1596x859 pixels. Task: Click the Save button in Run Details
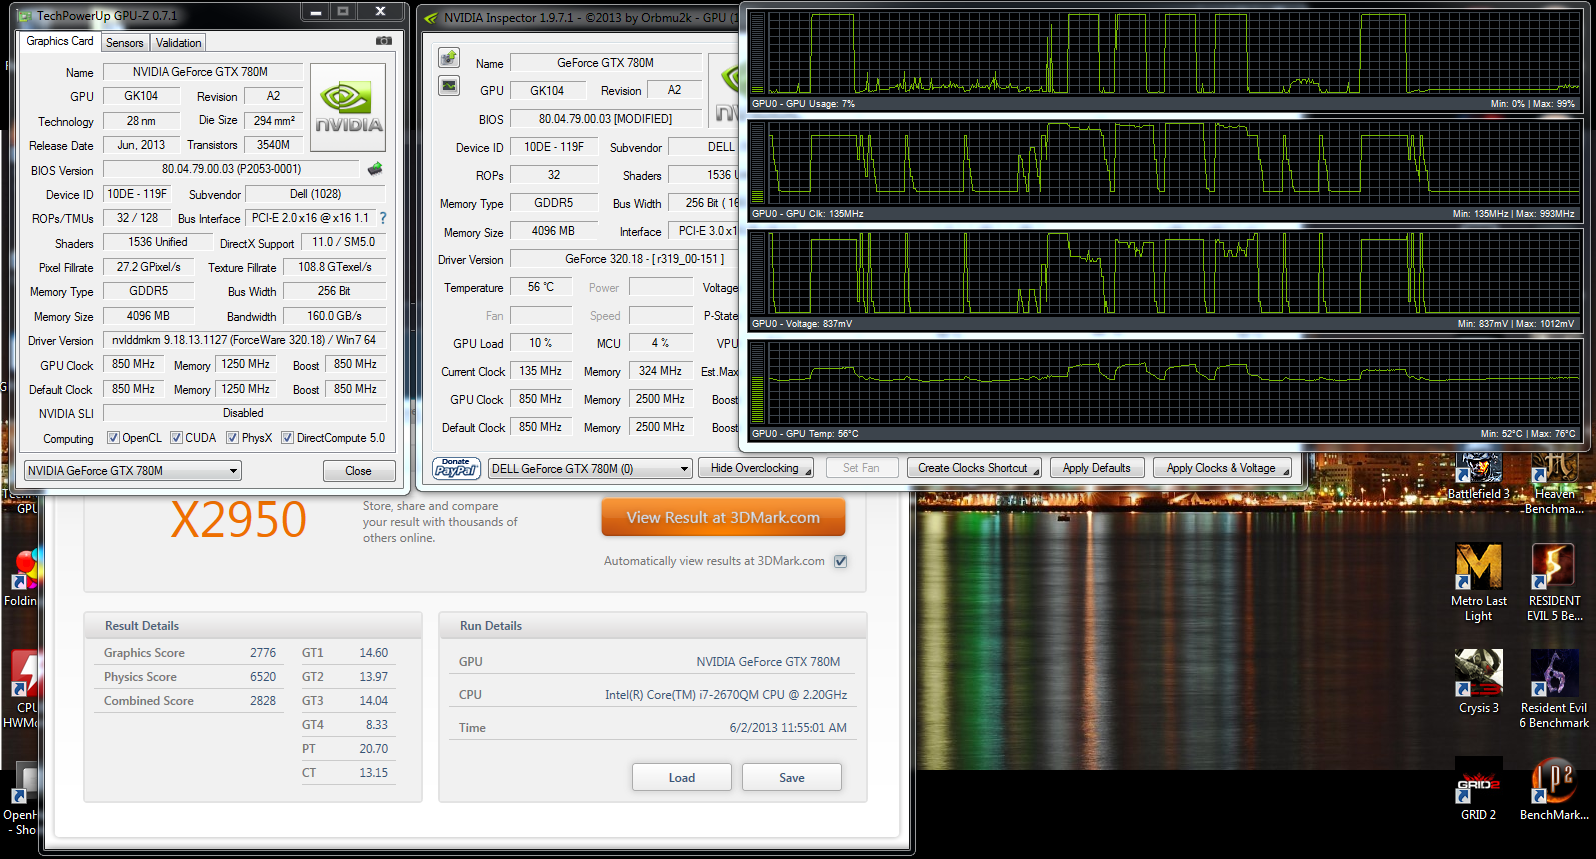click(792, 778)
